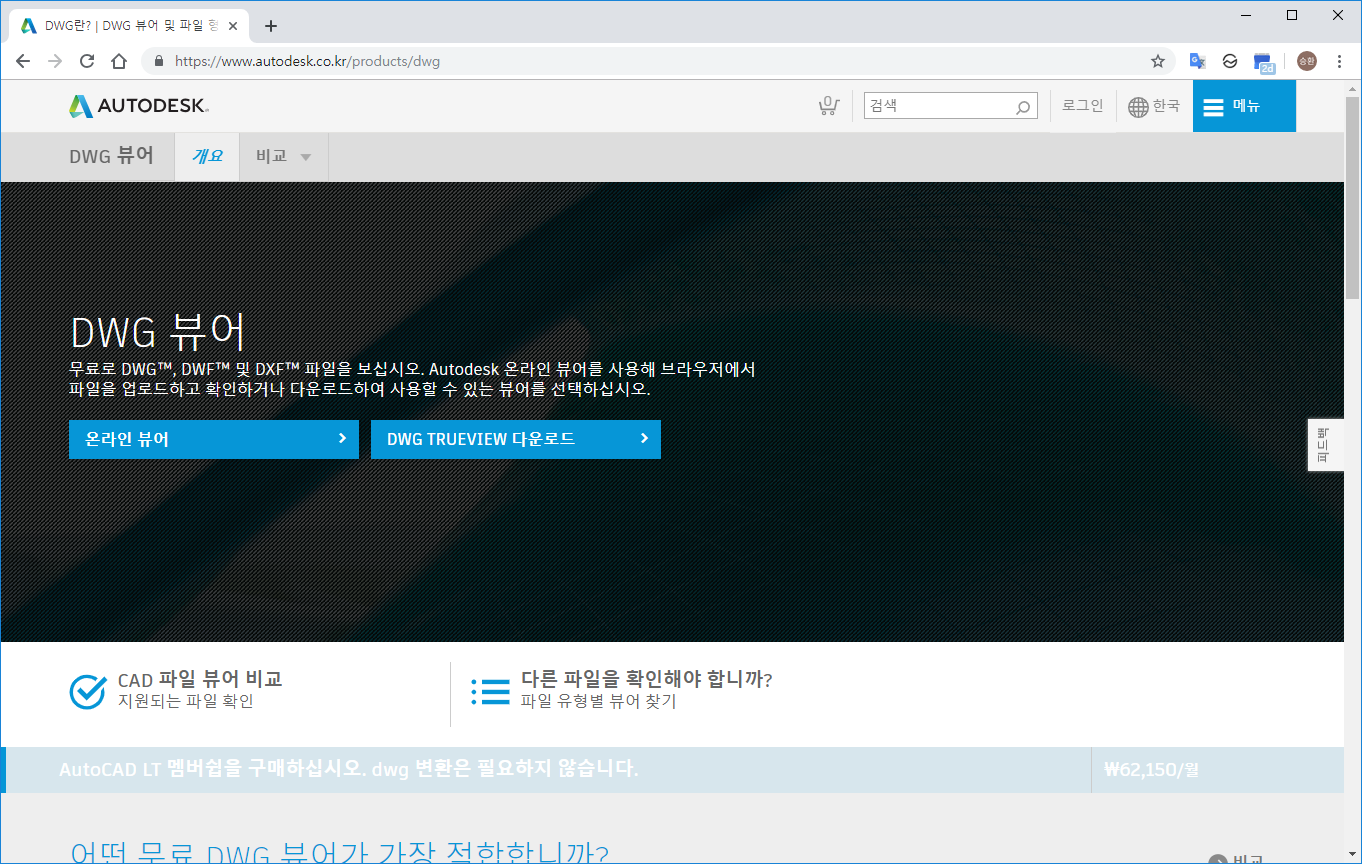Click the search magnifier icon
1362x864 pixels.
coord(1023,106)
